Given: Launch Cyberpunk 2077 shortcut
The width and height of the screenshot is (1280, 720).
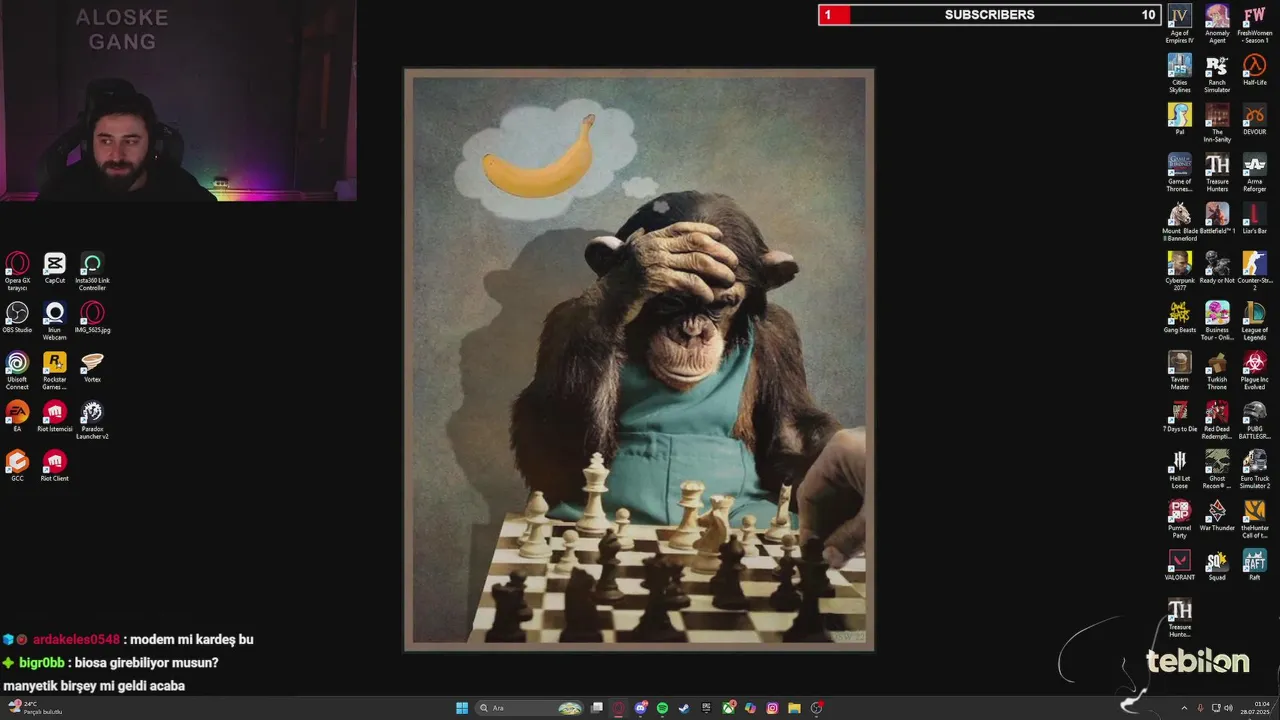Looking at the screenshot, I should pos(1180,271).
